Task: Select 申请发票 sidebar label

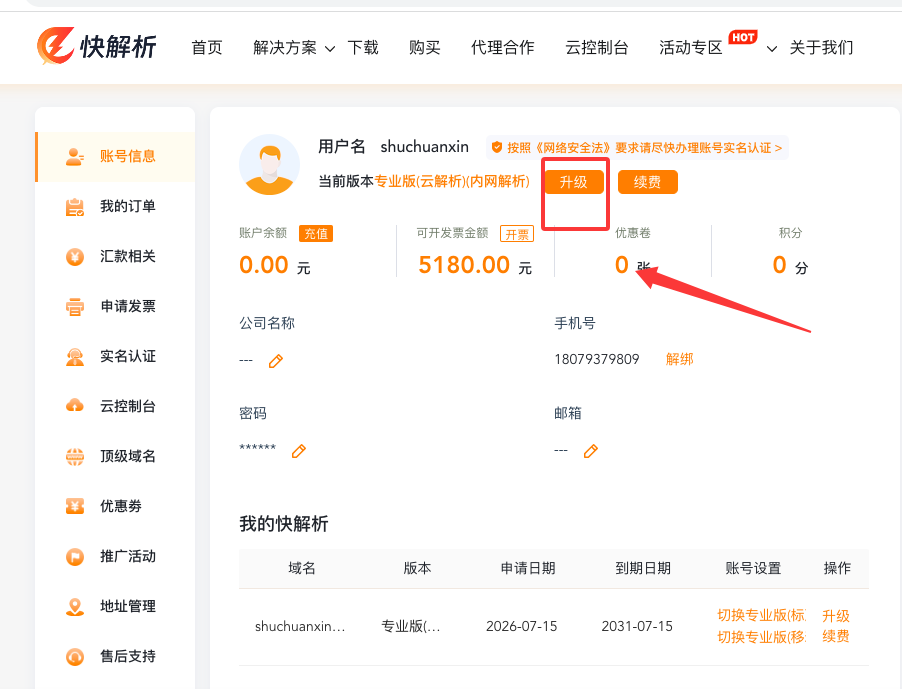Action: 128,307
